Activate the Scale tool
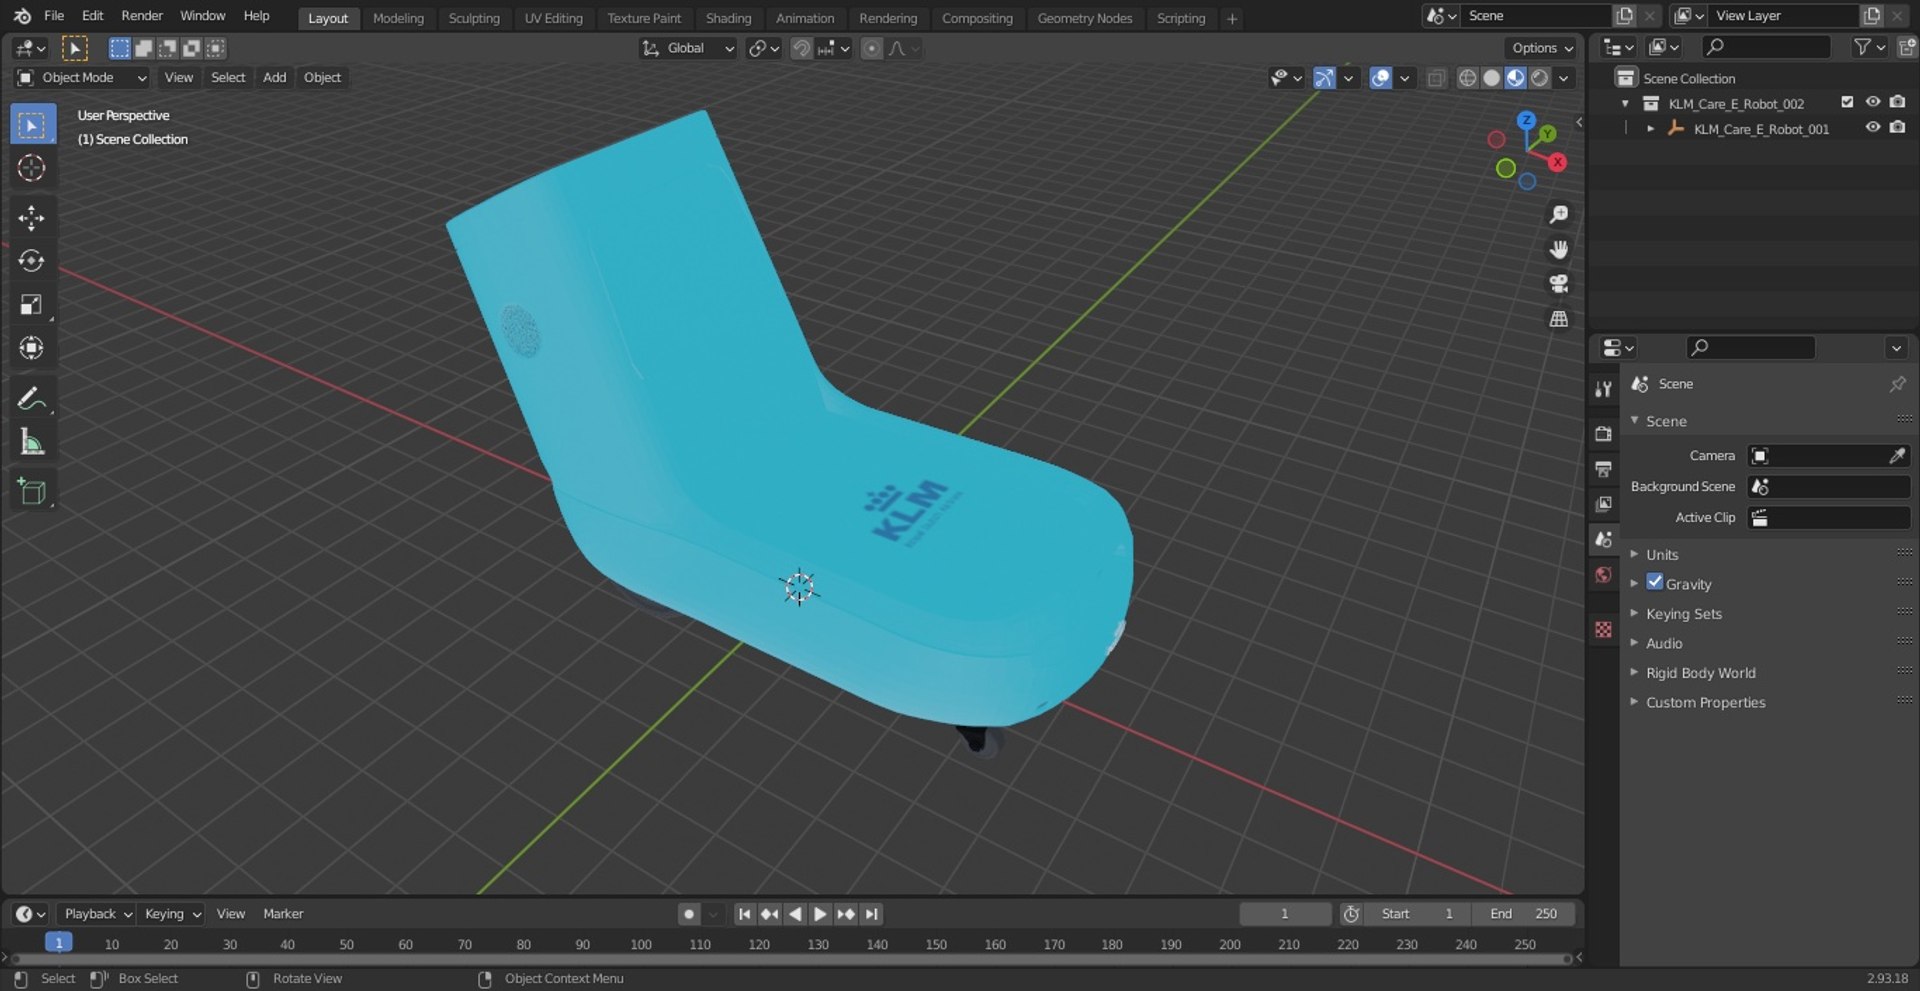This screenshot has height=991, width=1920. 32,305
